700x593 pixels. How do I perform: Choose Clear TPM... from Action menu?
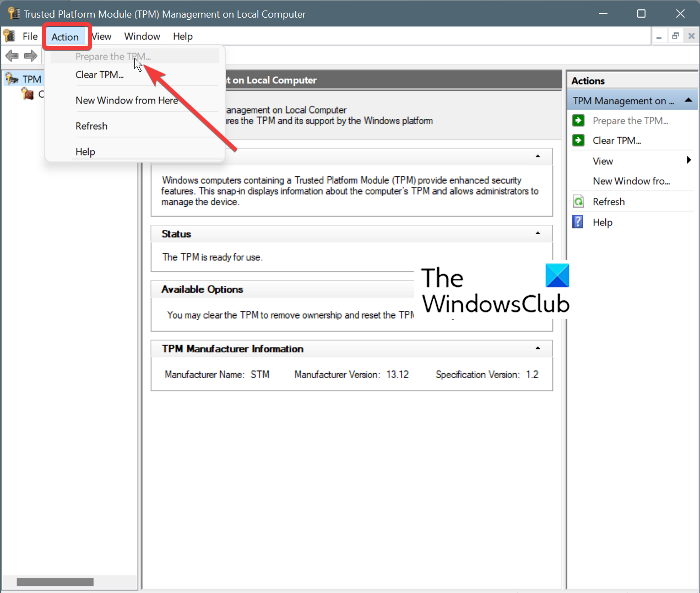99,75
